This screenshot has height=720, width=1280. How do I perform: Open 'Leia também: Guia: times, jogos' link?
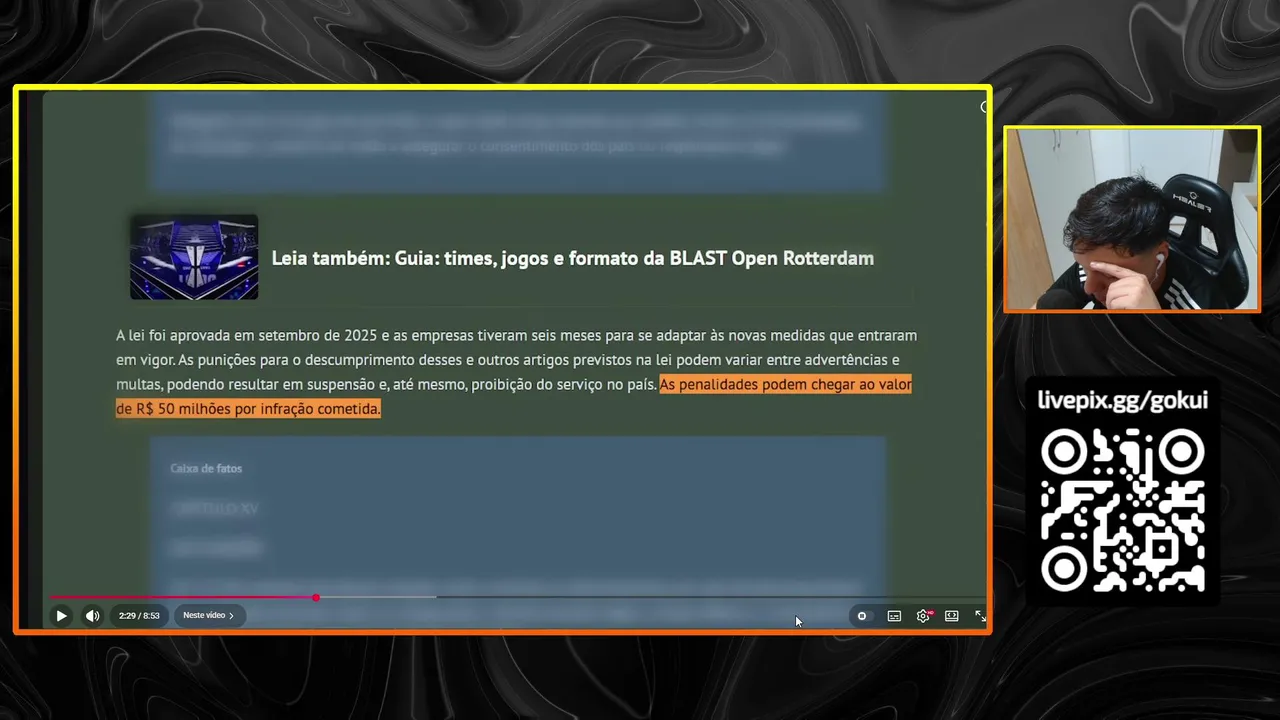click(x=573, y=258)
